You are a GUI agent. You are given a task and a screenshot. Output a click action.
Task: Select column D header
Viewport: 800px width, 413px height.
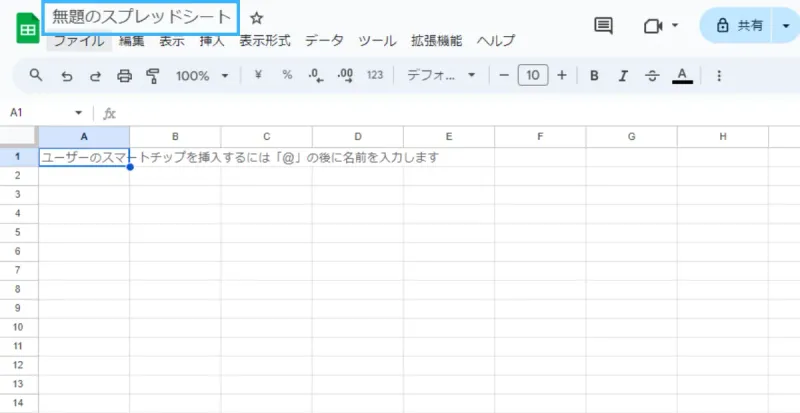(358, 137)
